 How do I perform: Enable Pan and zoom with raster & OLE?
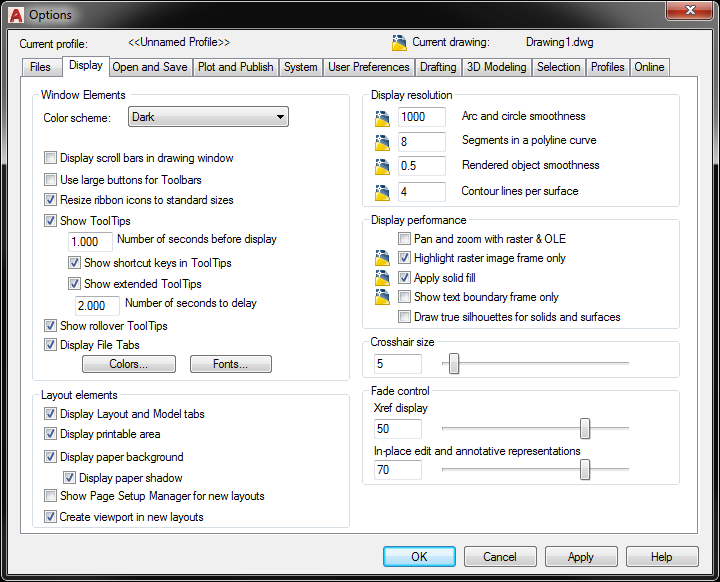(x=404, y=238)
